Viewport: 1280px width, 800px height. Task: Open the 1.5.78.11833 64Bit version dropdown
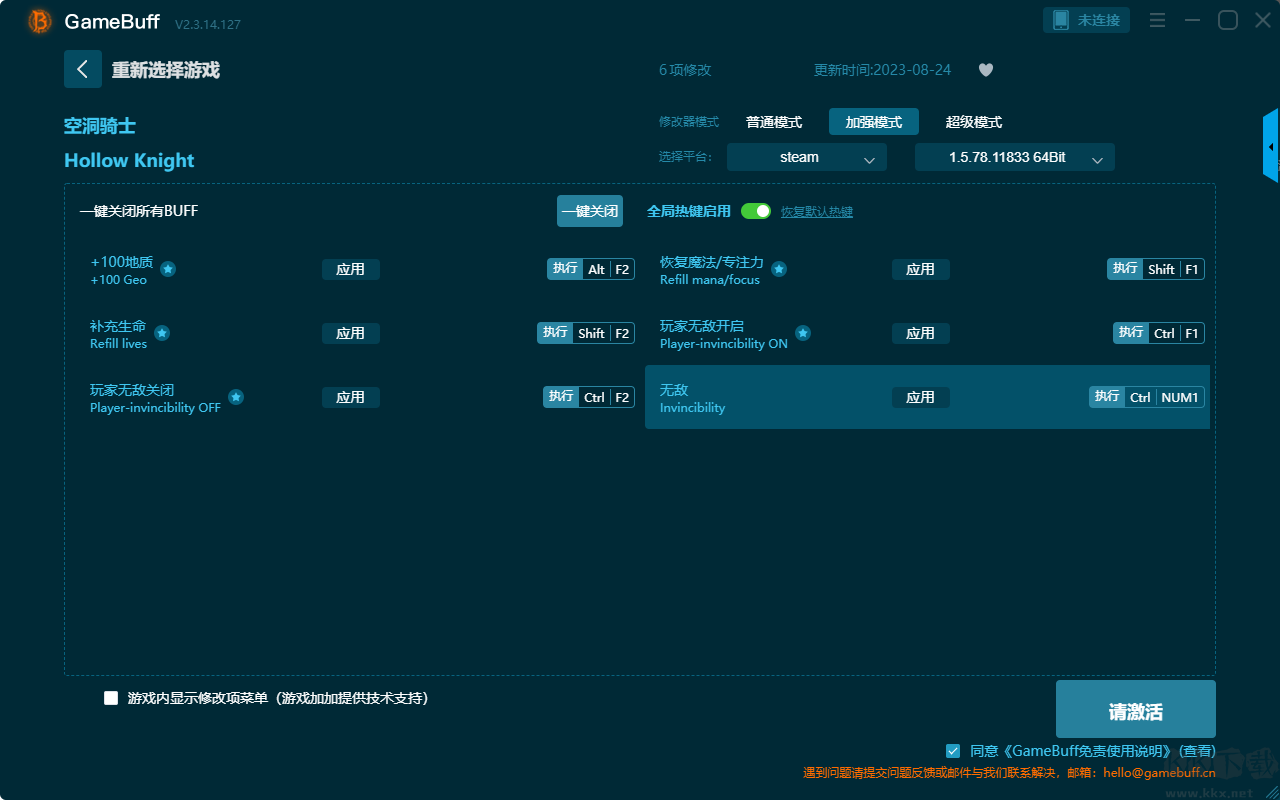[1014, 157]
